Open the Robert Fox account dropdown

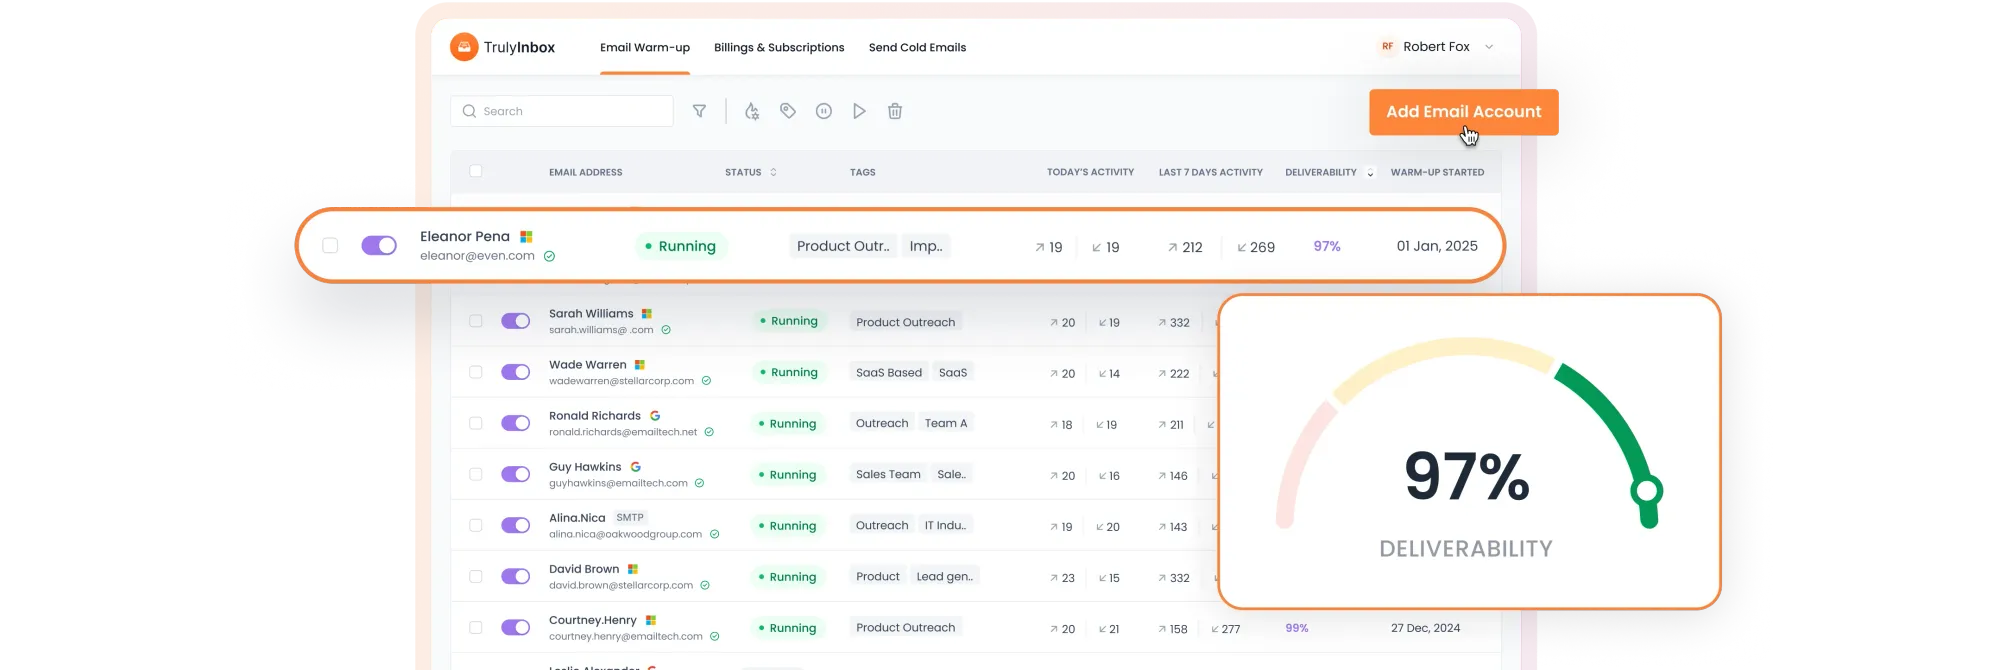[x=1489, y=47]
